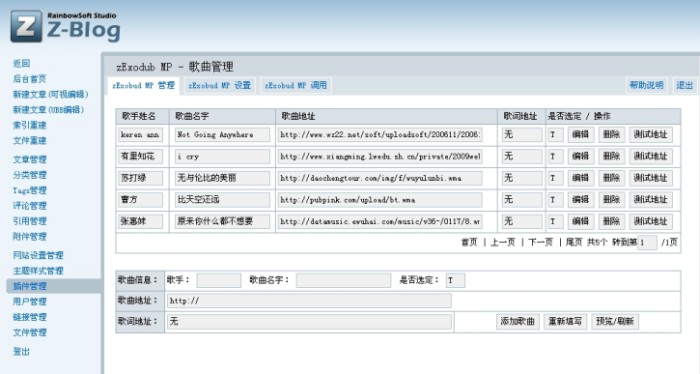Click the 歌曲地址 http:// input field
Screen dimensions: 700x374
pos(309,301)
